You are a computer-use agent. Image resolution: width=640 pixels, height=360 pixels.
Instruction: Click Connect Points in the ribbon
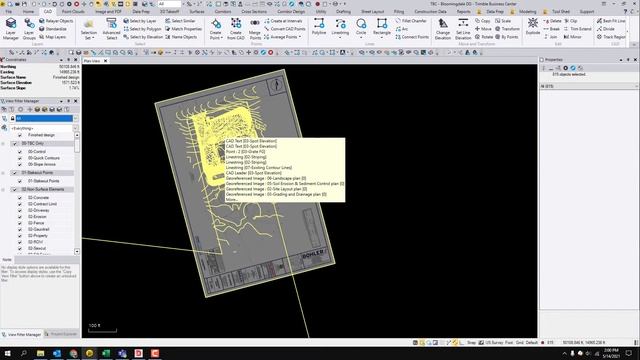[x=412, y=37]
